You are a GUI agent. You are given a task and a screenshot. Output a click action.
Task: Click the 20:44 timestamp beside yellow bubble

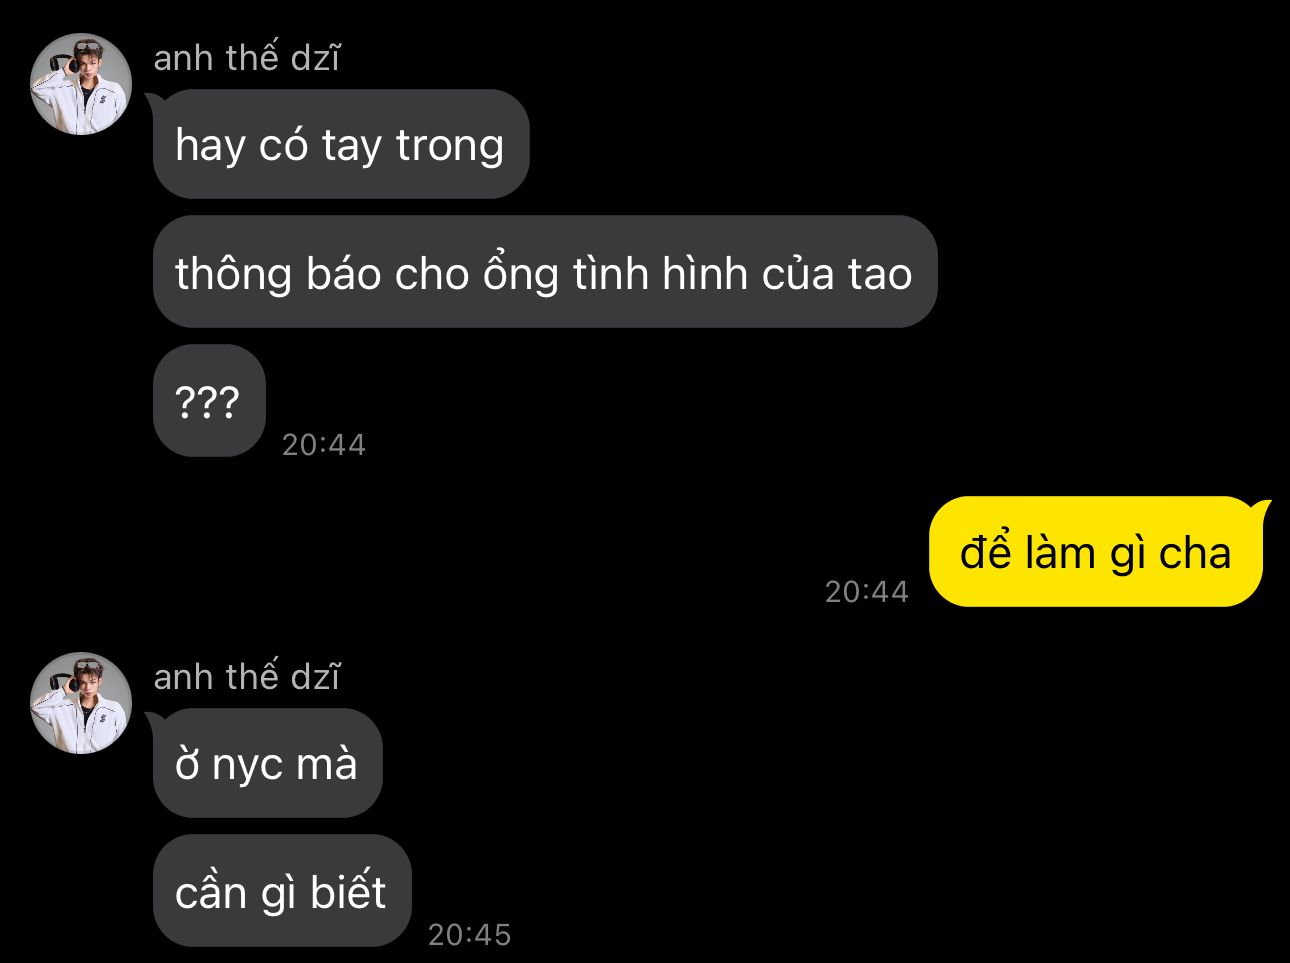point(867,591)
